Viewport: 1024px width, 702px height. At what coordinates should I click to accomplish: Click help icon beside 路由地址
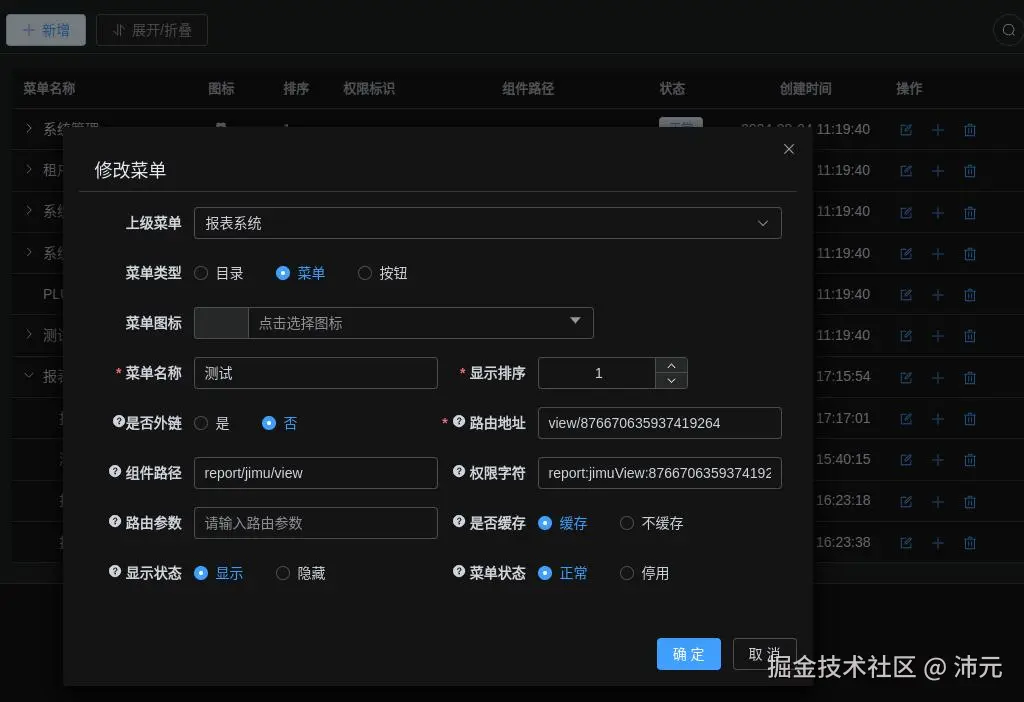pos(459,422)
